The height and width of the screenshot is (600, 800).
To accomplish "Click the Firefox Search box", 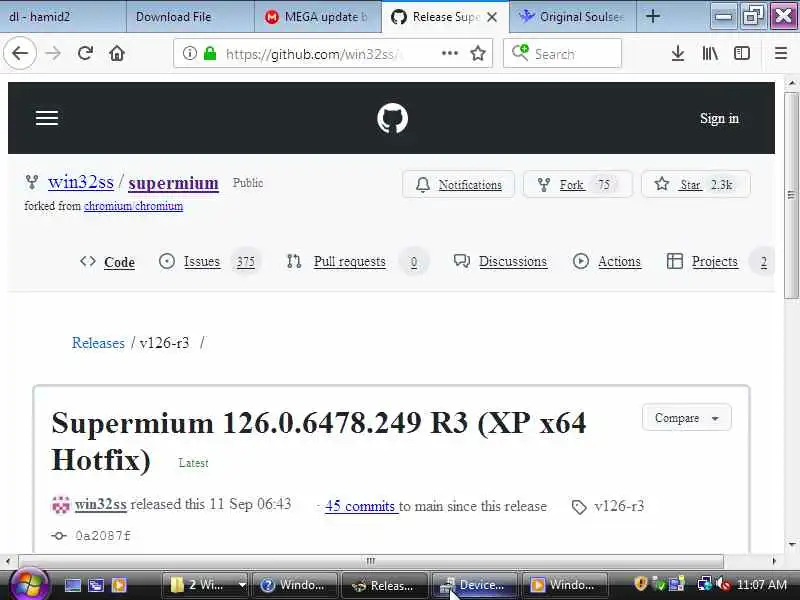I will (x=562, y=53).
